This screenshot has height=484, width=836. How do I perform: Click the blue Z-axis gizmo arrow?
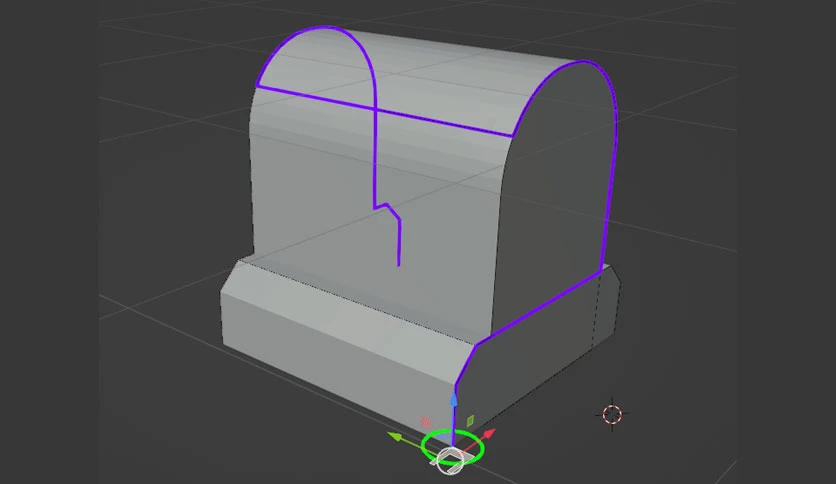coord(453,401)
